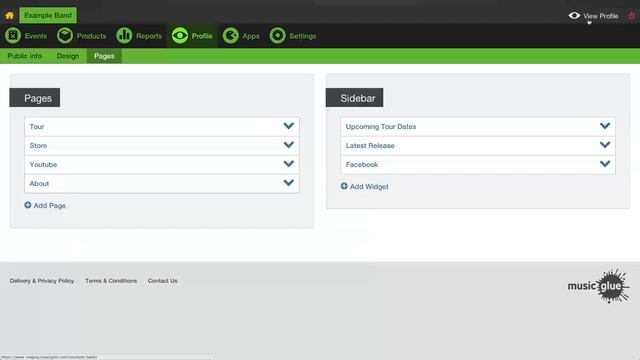This screenshot has width=640, height=360.
Task: Open the Reports bar-chart icon
Action: coord(124,36)
